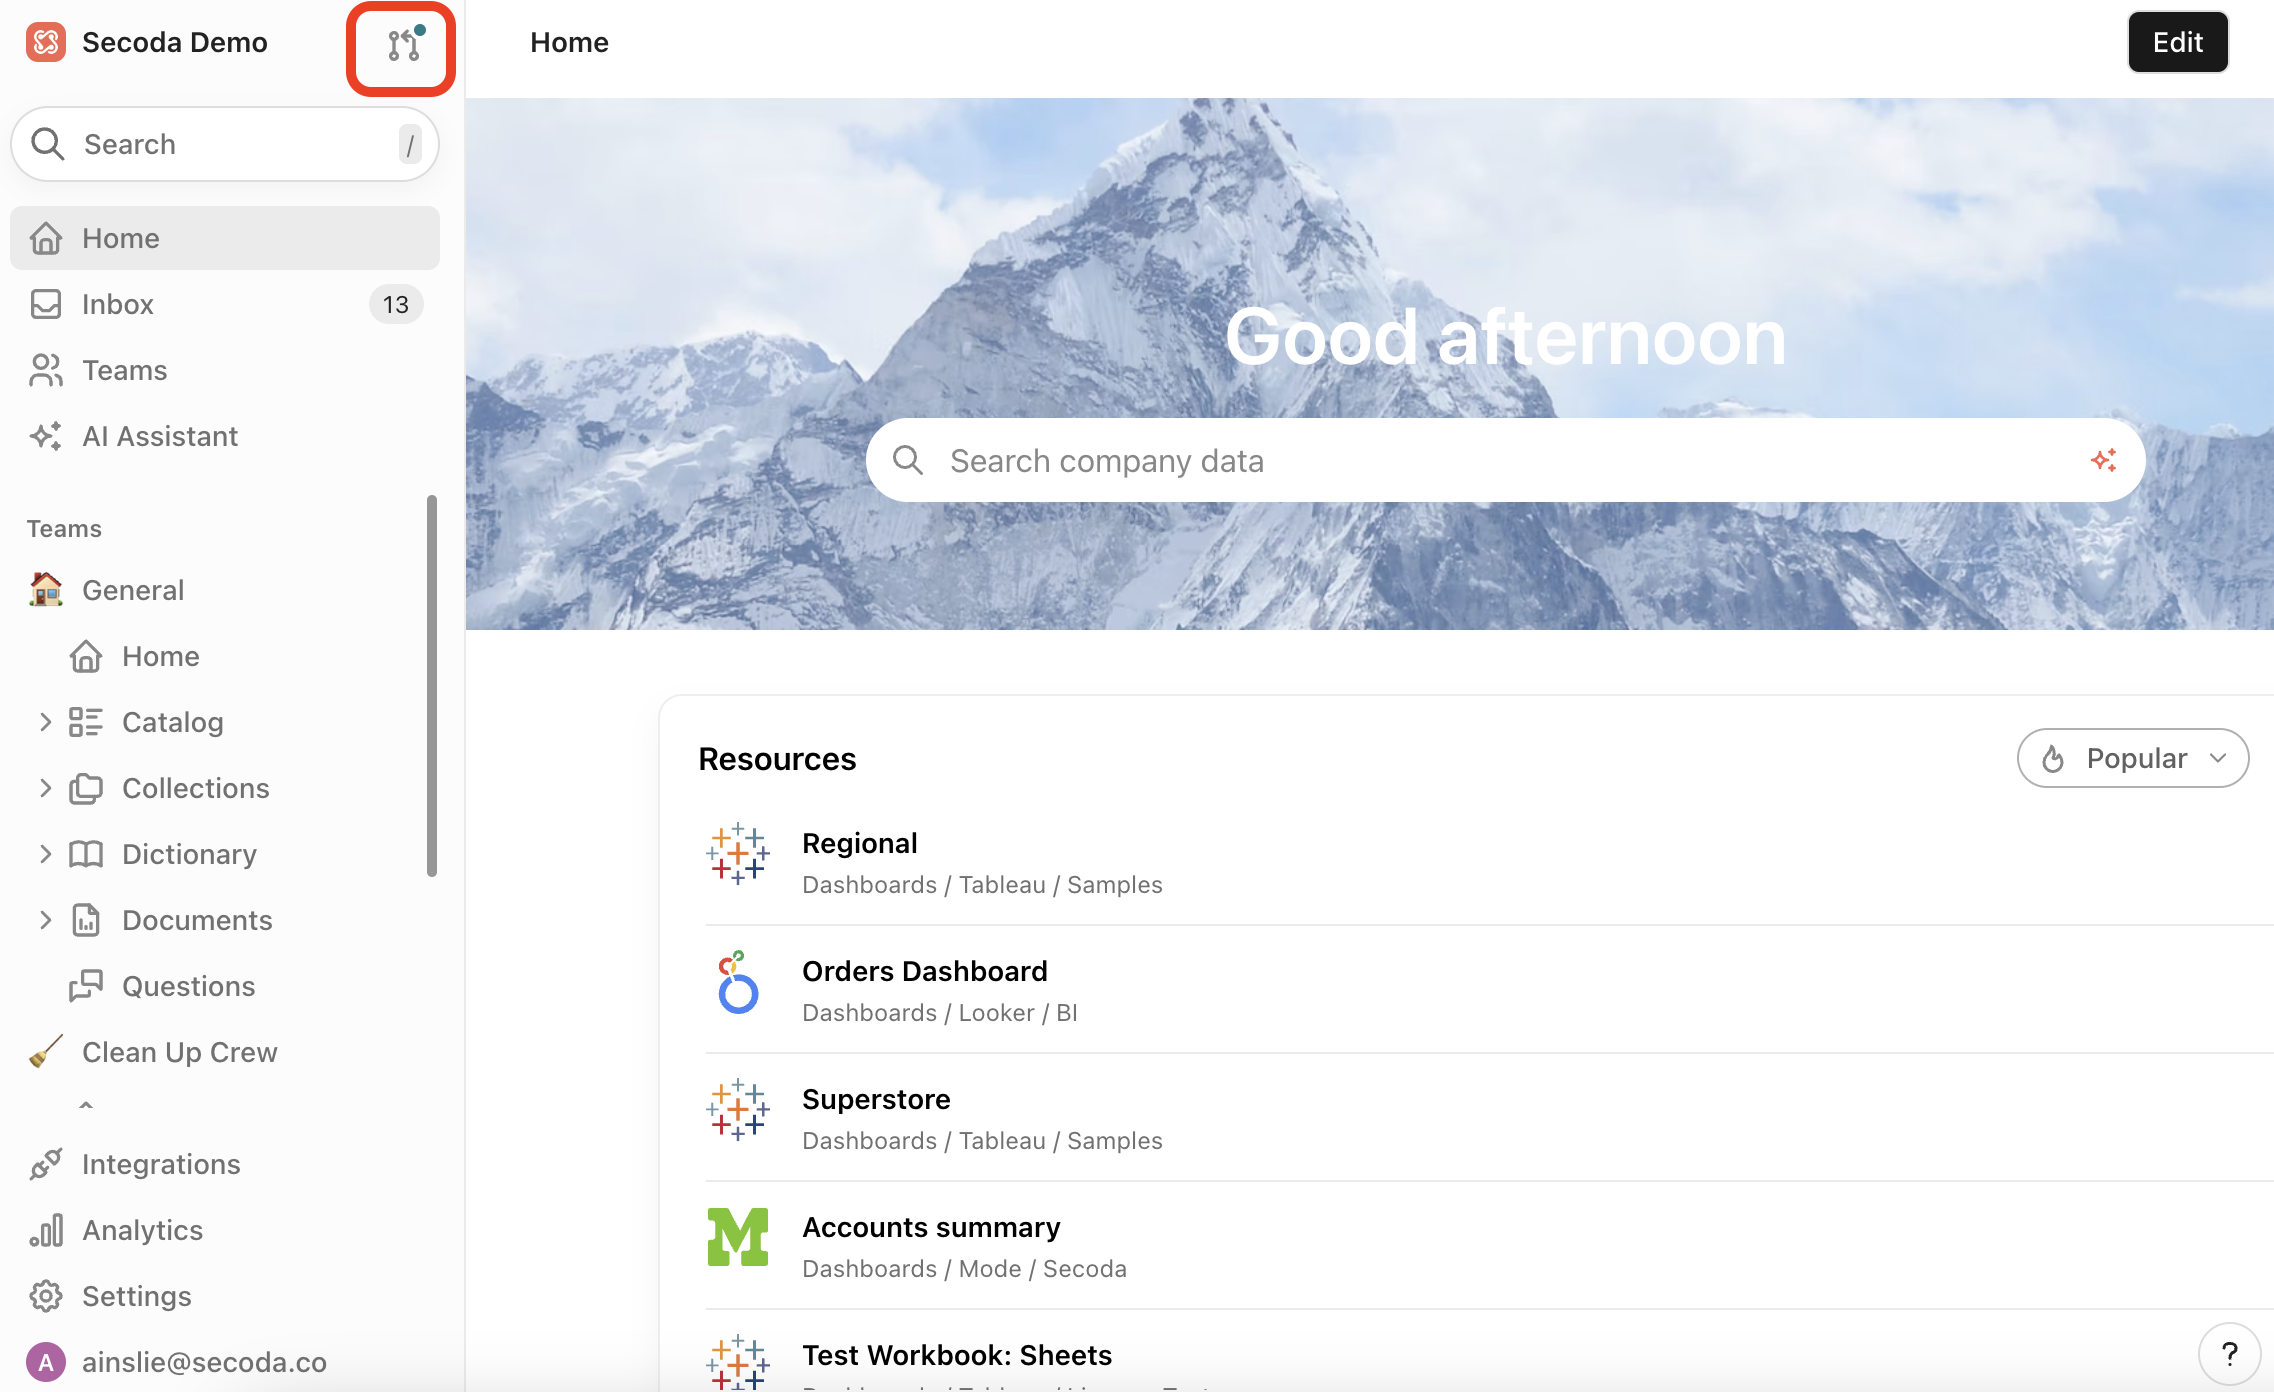Image resolution: width=2274 pixels, height=1392 pixels.
Task: Open AI Assistant from sidebar
Action: coord(159,436)
